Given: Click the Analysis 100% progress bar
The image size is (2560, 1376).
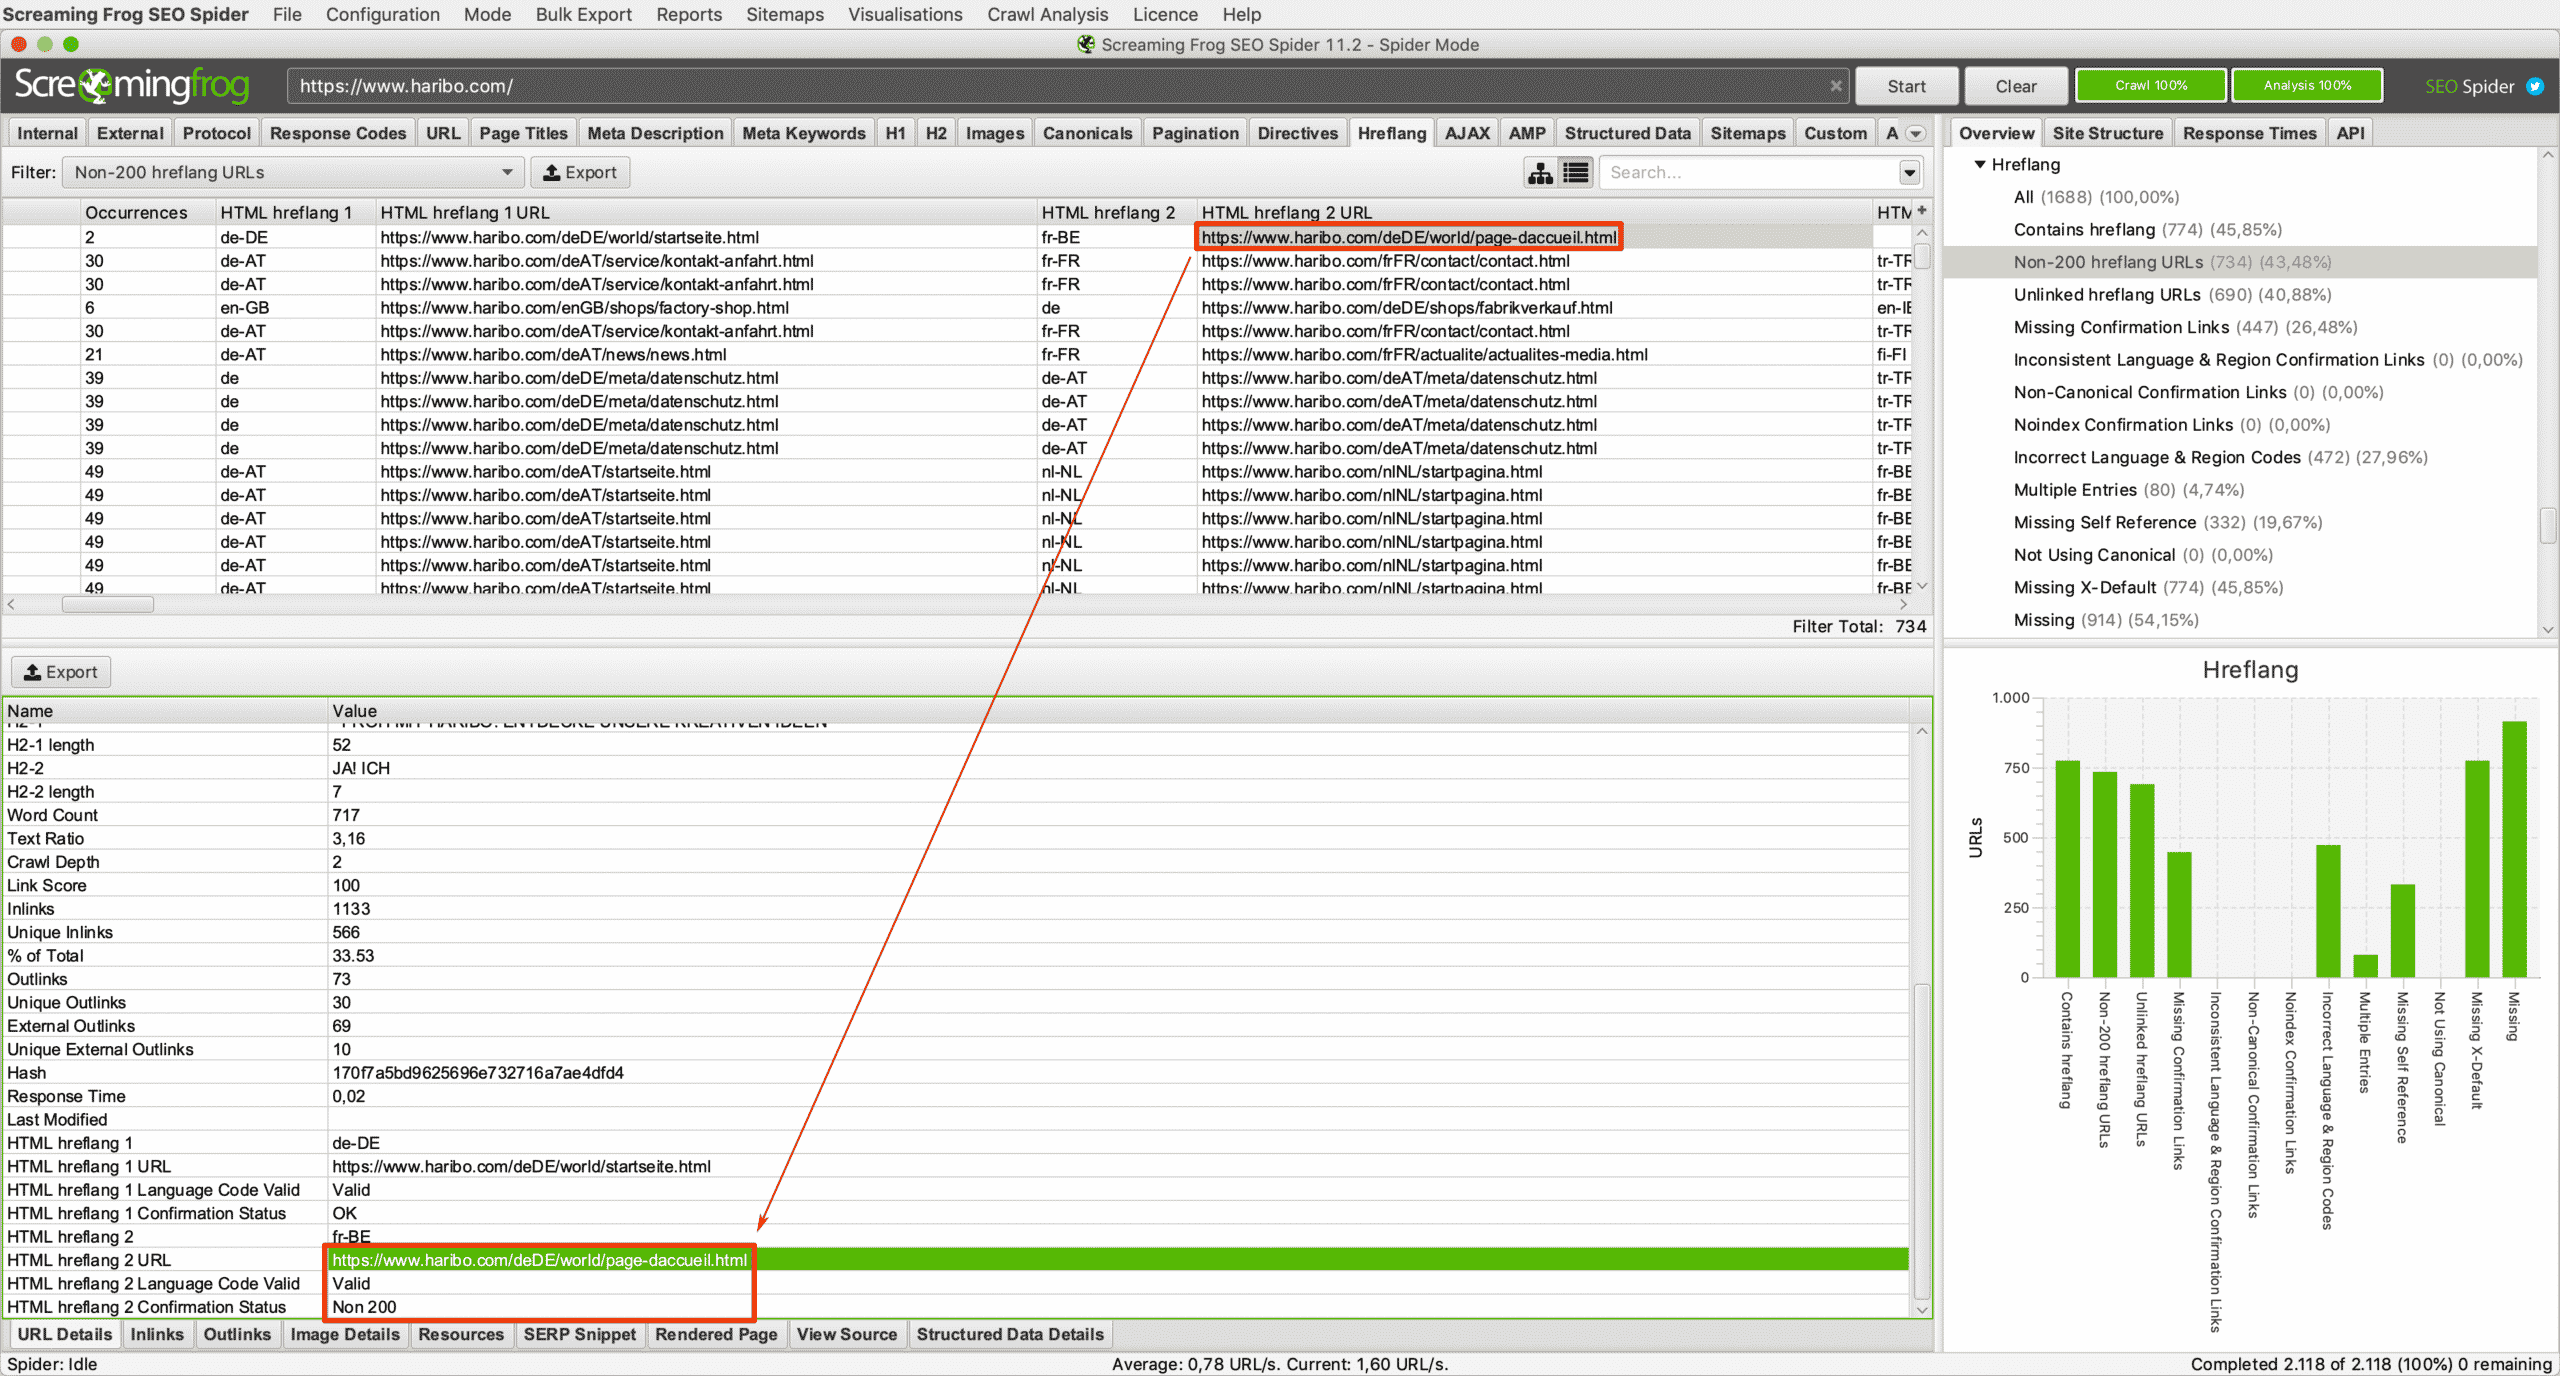Looking at the screenshot, I should tap(2307, 86).
